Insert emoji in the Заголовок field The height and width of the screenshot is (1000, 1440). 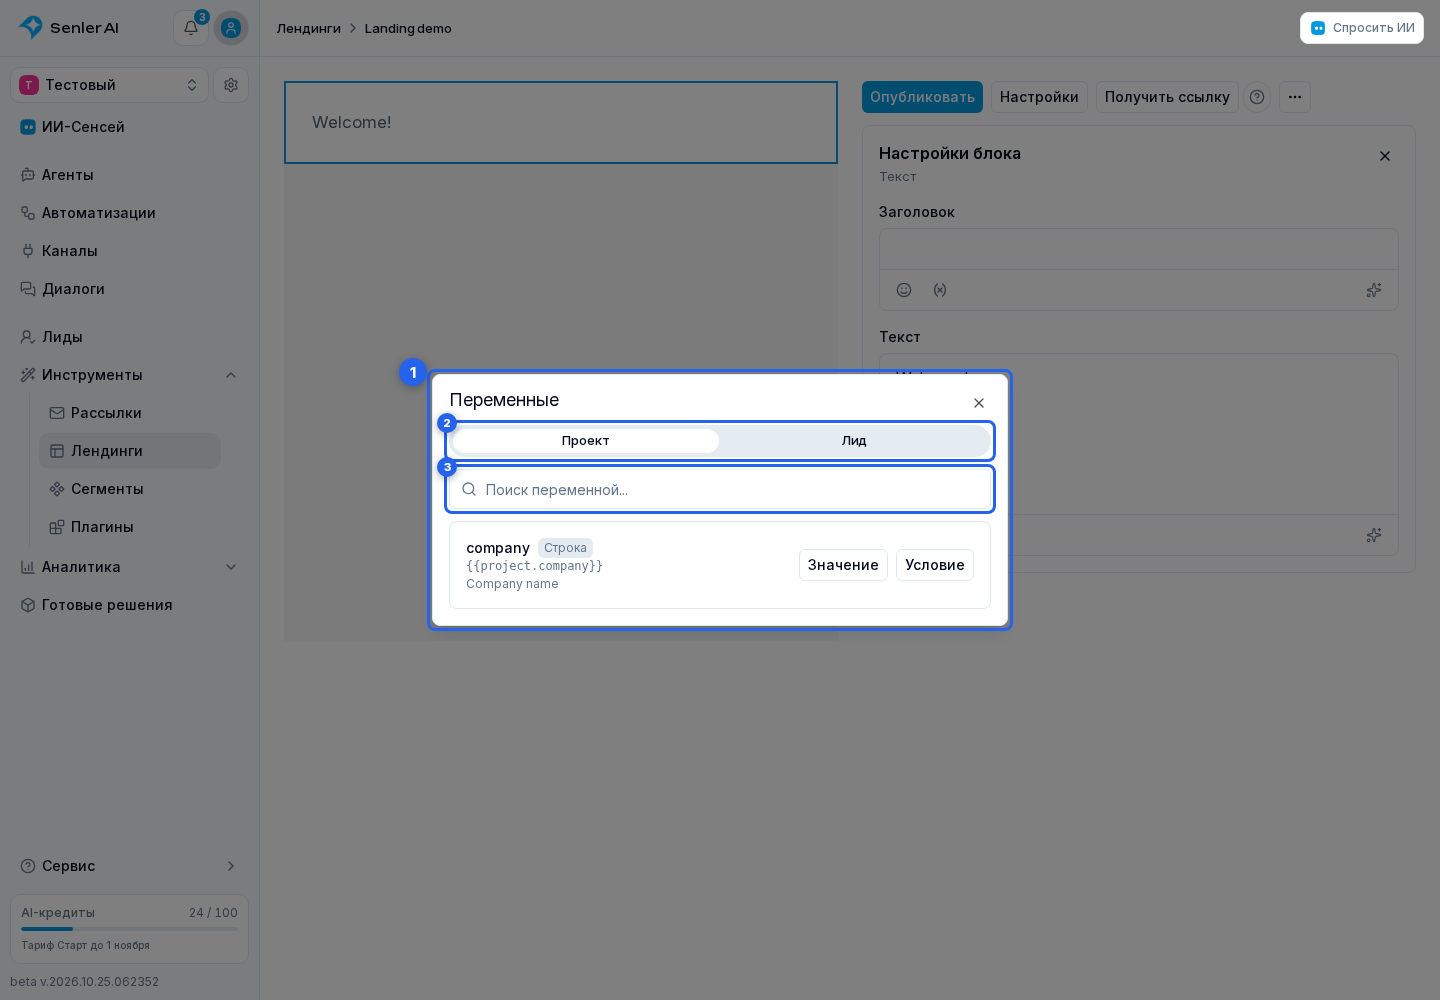click(x=904, y=290)
